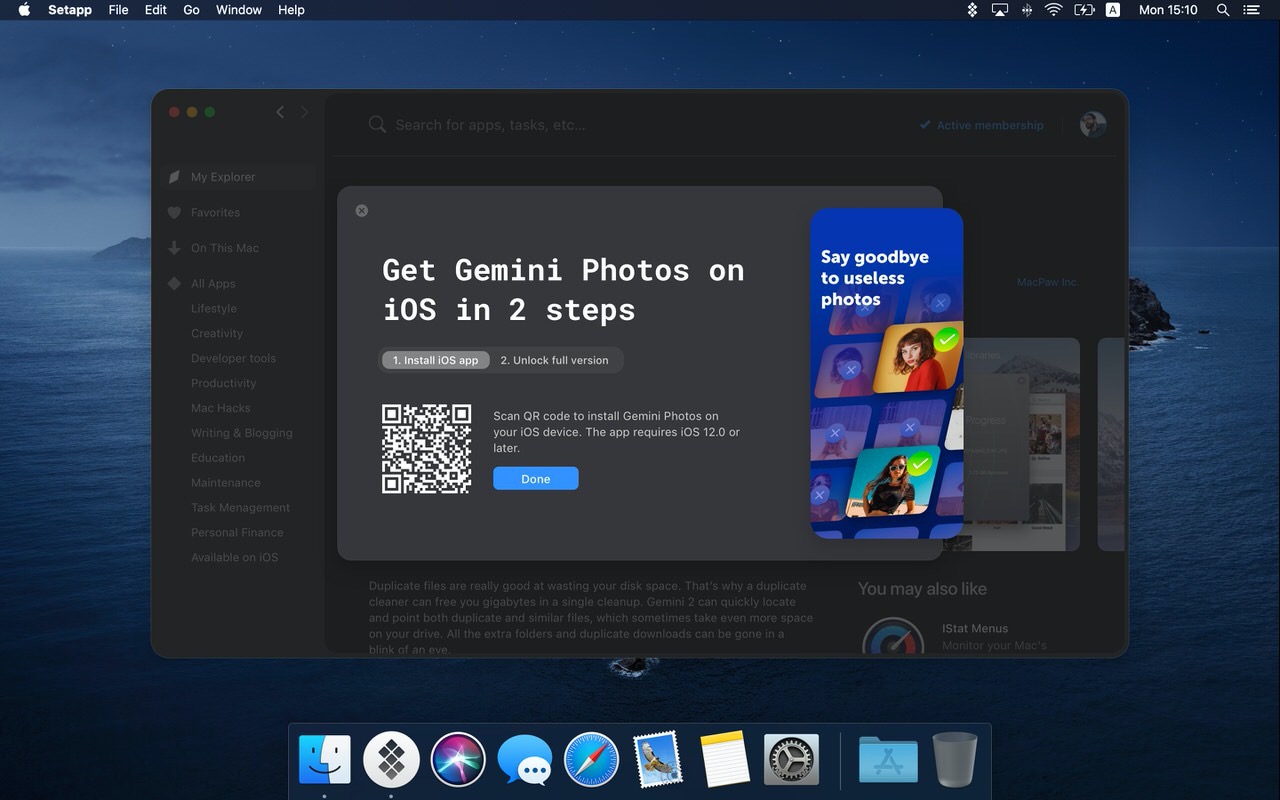Open the Trash in the Dock
Screen dimensions: 1280x800
click(955, 760)
